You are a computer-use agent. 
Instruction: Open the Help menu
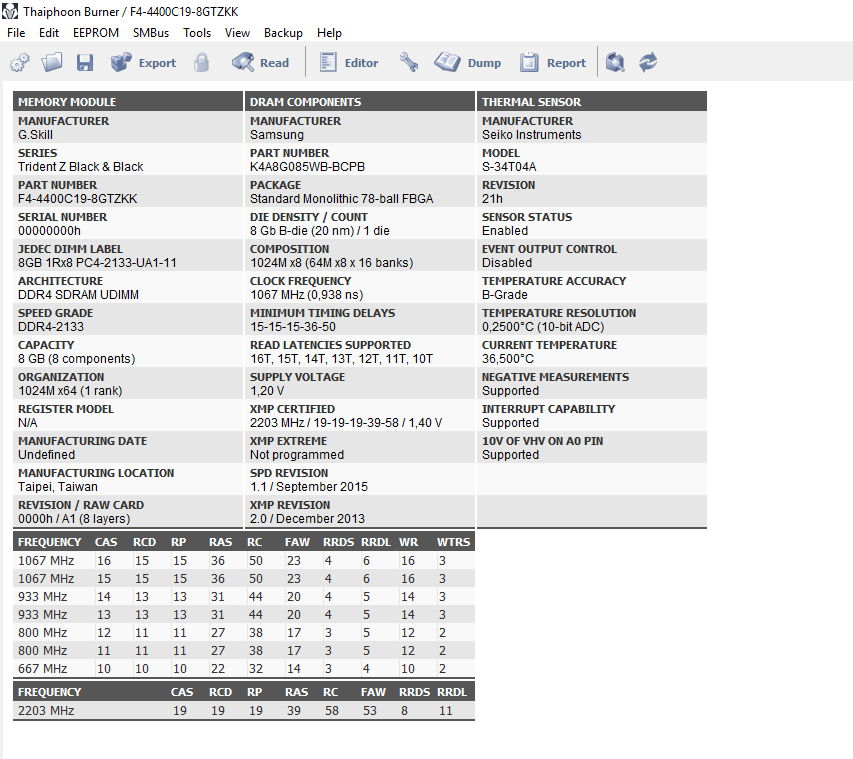(x=329, y=33)
